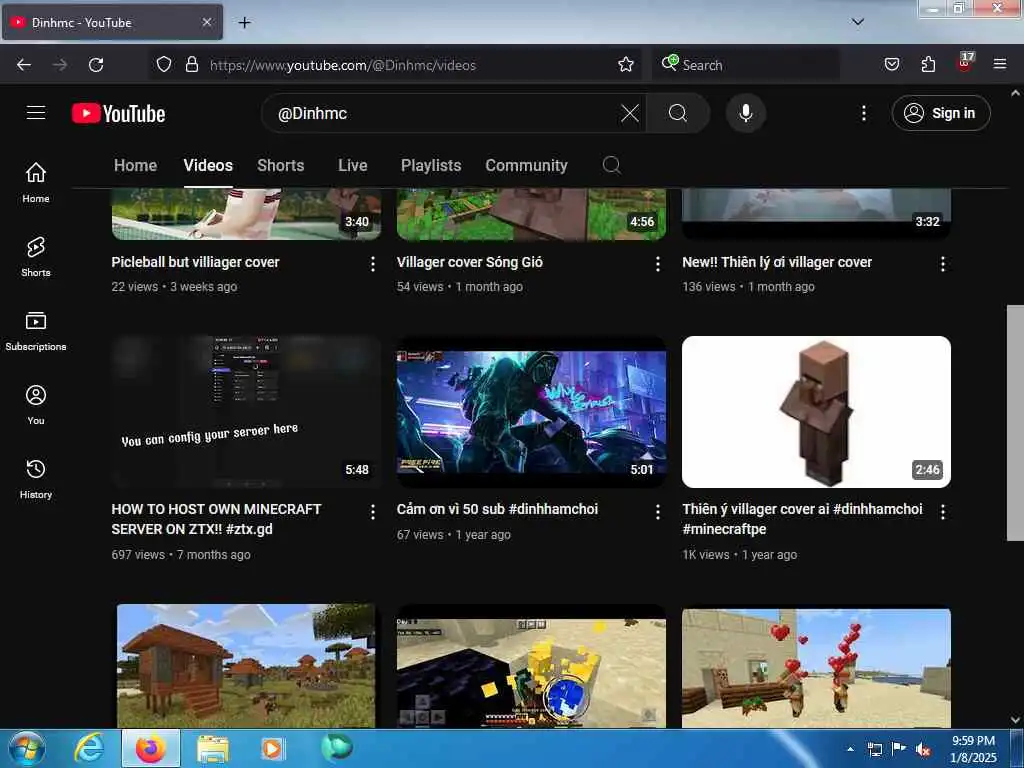The image size is (1024, 768).
Task: Open options for HOW TO HOST OWN MINECRAFT video
Action: [372, 512]
